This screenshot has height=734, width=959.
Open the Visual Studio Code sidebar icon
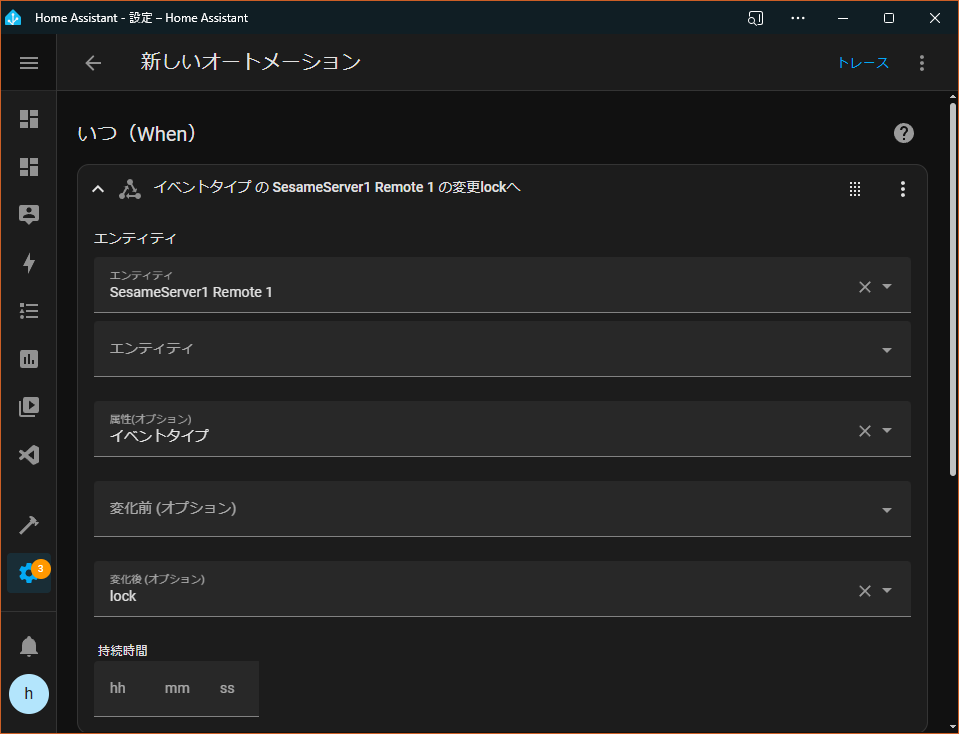(x=29, y=455)
